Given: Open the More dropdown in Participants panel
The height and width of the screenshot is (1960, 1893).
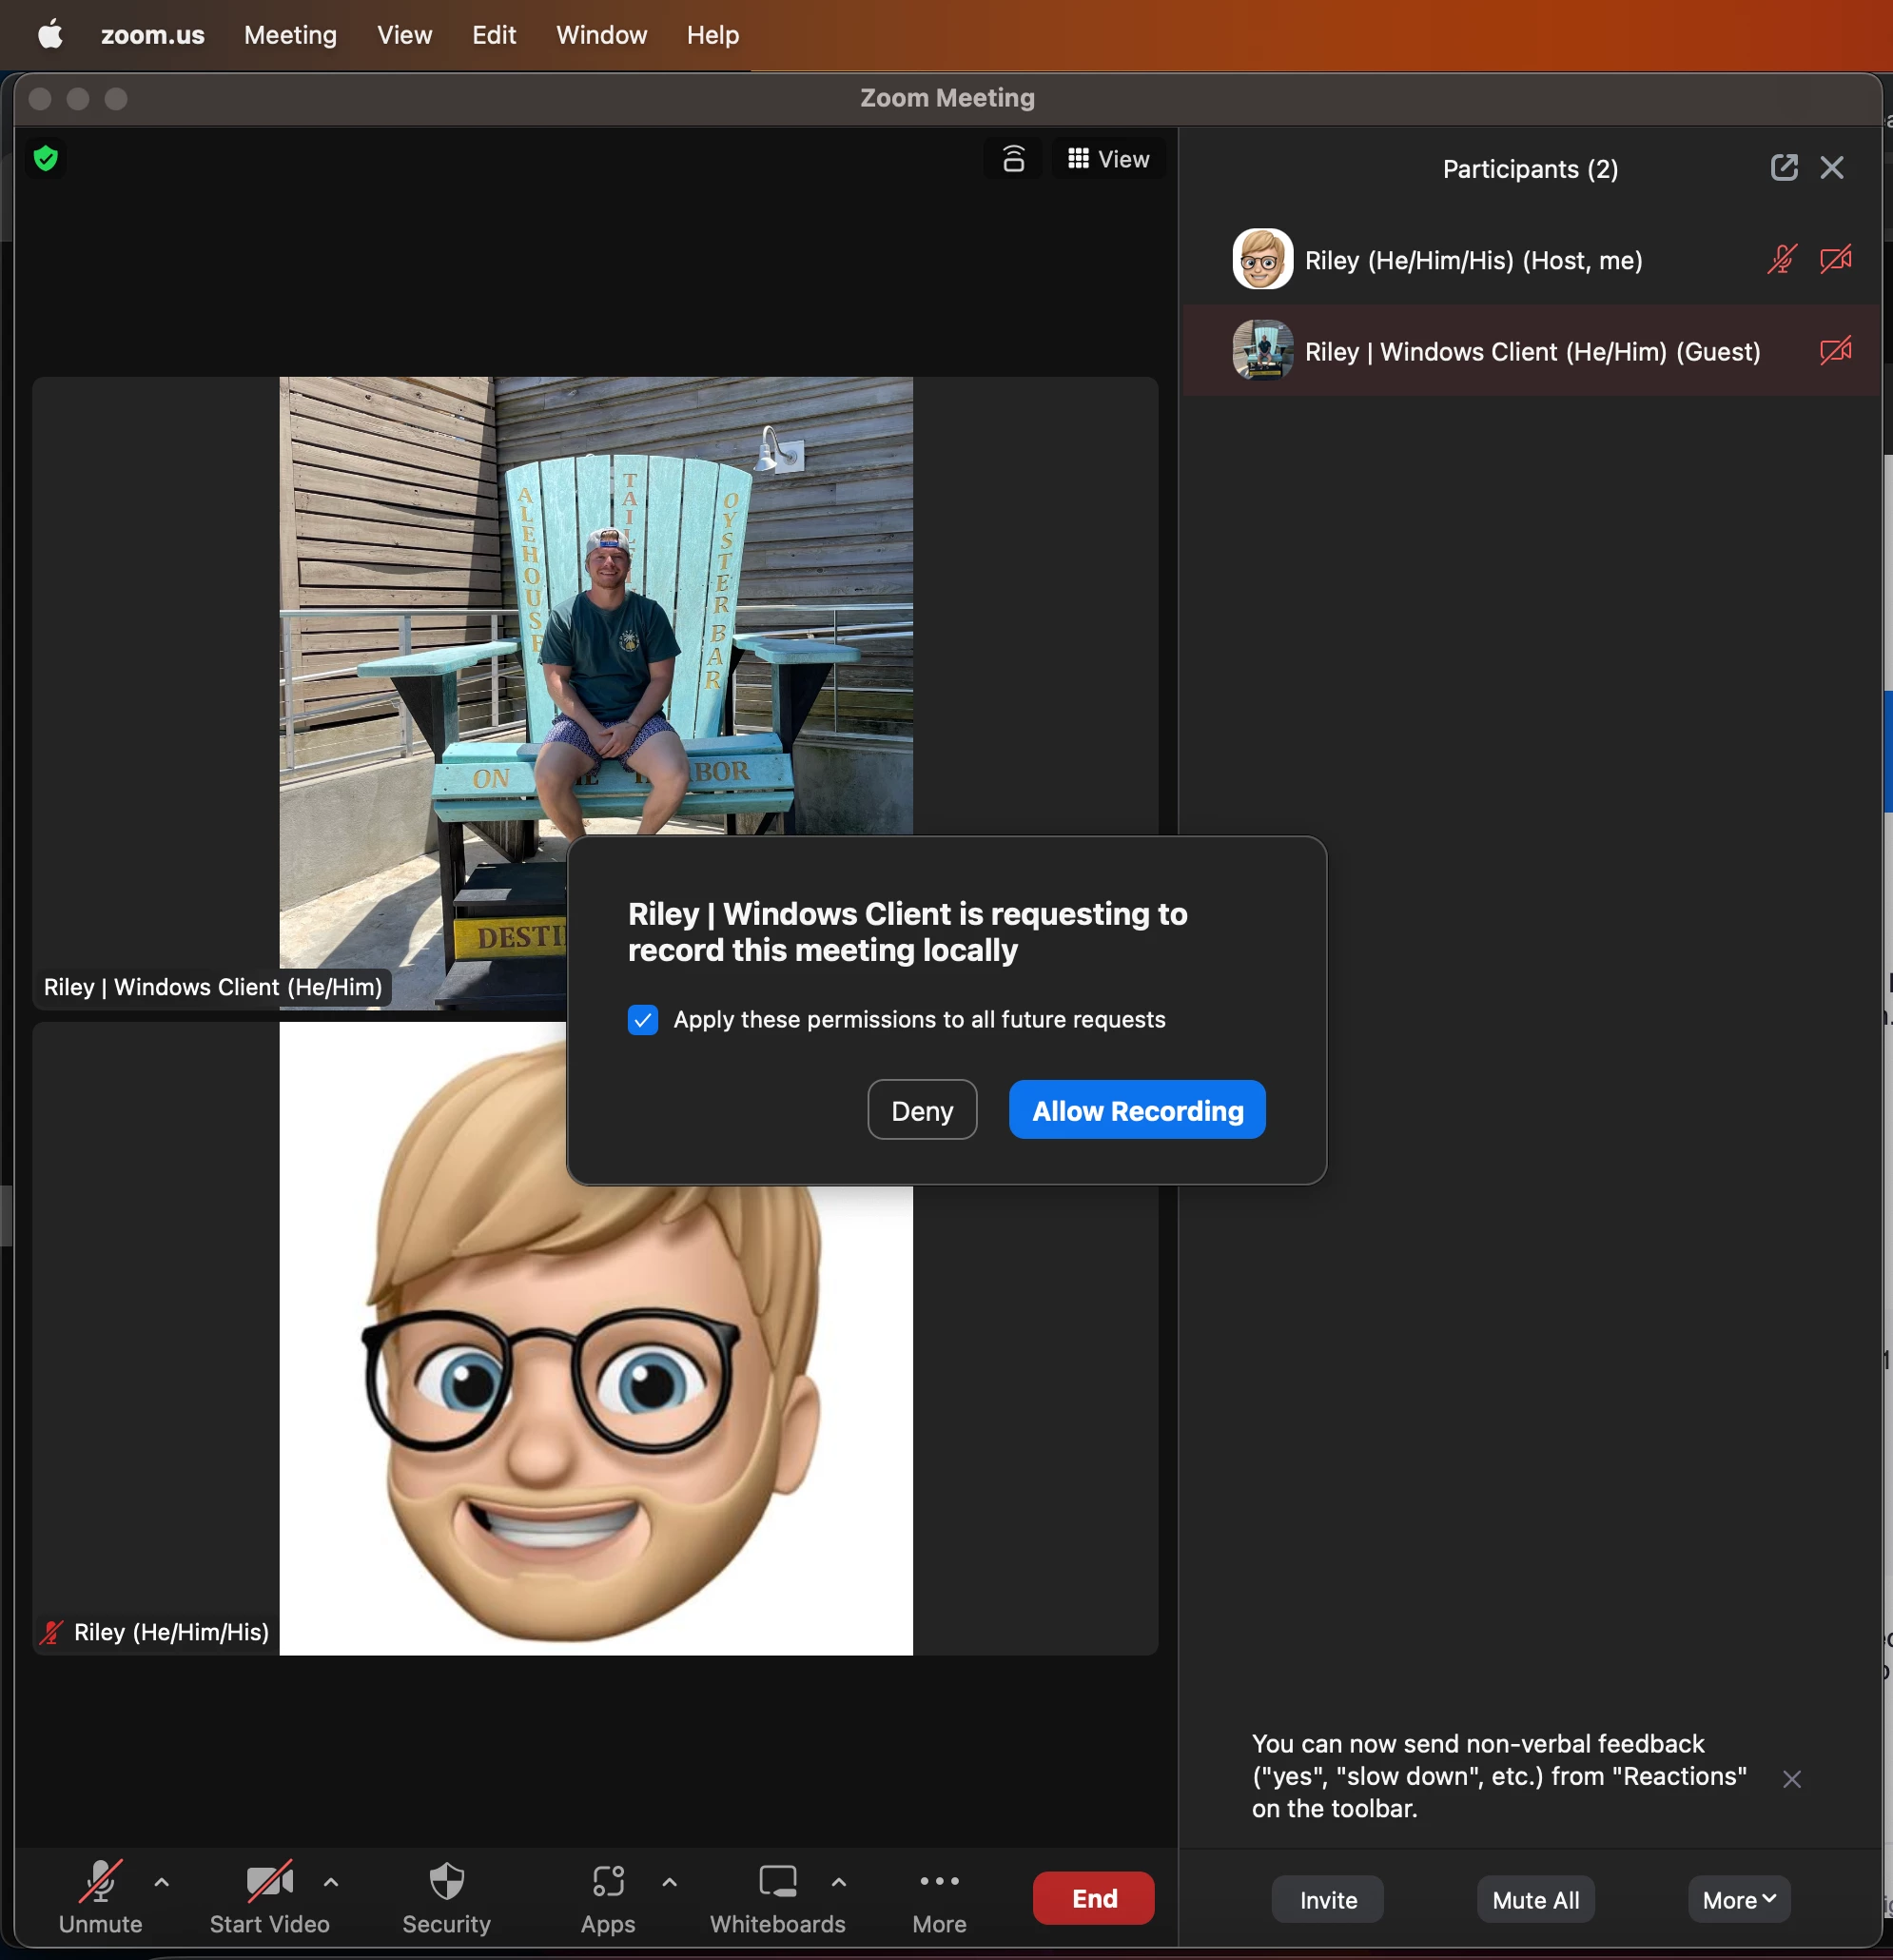Looking at the screenshot, I should pyautogui.click(x=1738, y=1900).
